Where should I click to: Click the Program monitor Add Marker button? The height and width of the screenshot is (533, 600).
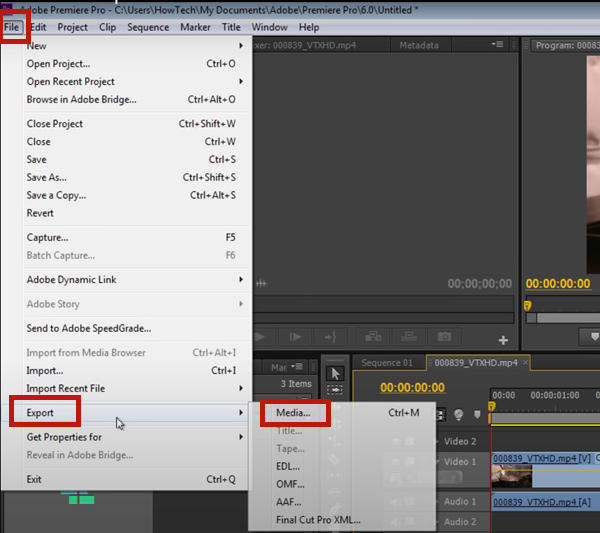(x=594, y=337)
